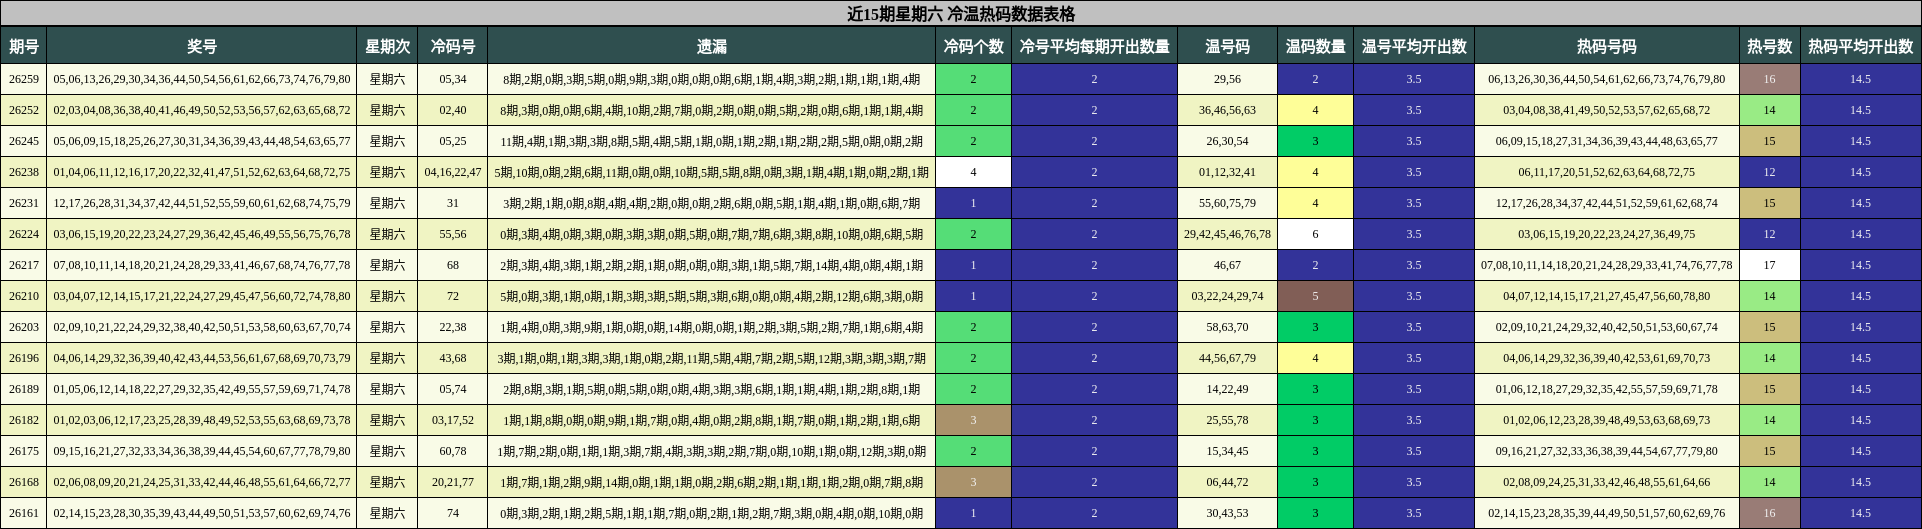The image size is (1922, 529).
Task: Click cold numbers cell 02,40
Action: pos(453,110)
